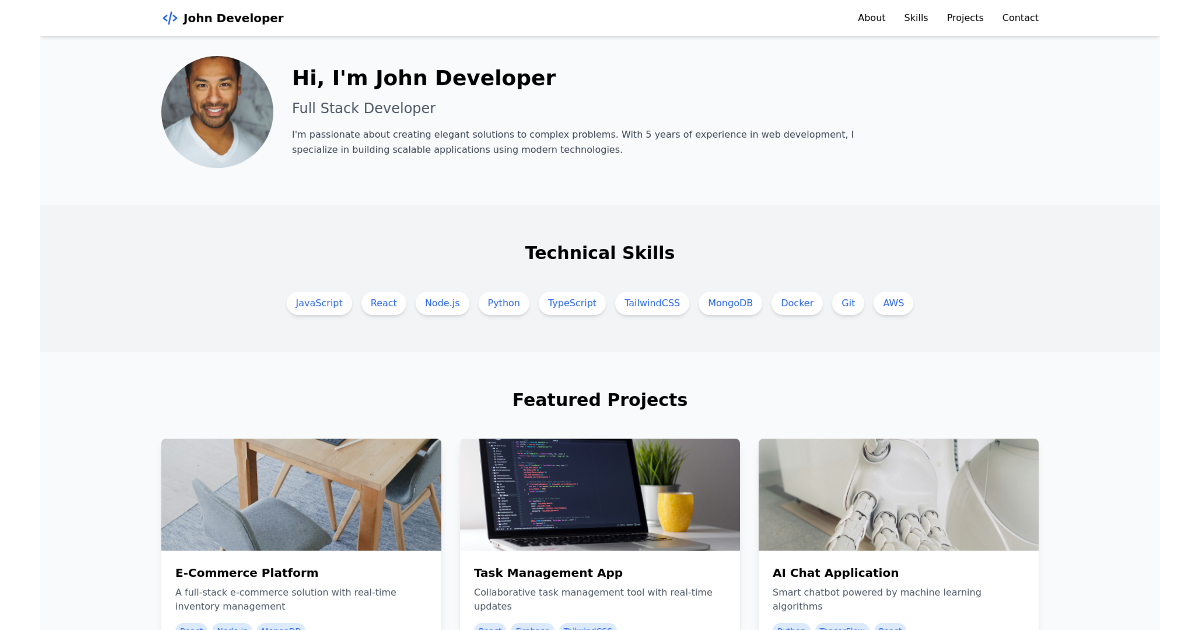Open the E-Commerce Platform project image
Screen dimensions: 1200x630
tap(300, 494)
